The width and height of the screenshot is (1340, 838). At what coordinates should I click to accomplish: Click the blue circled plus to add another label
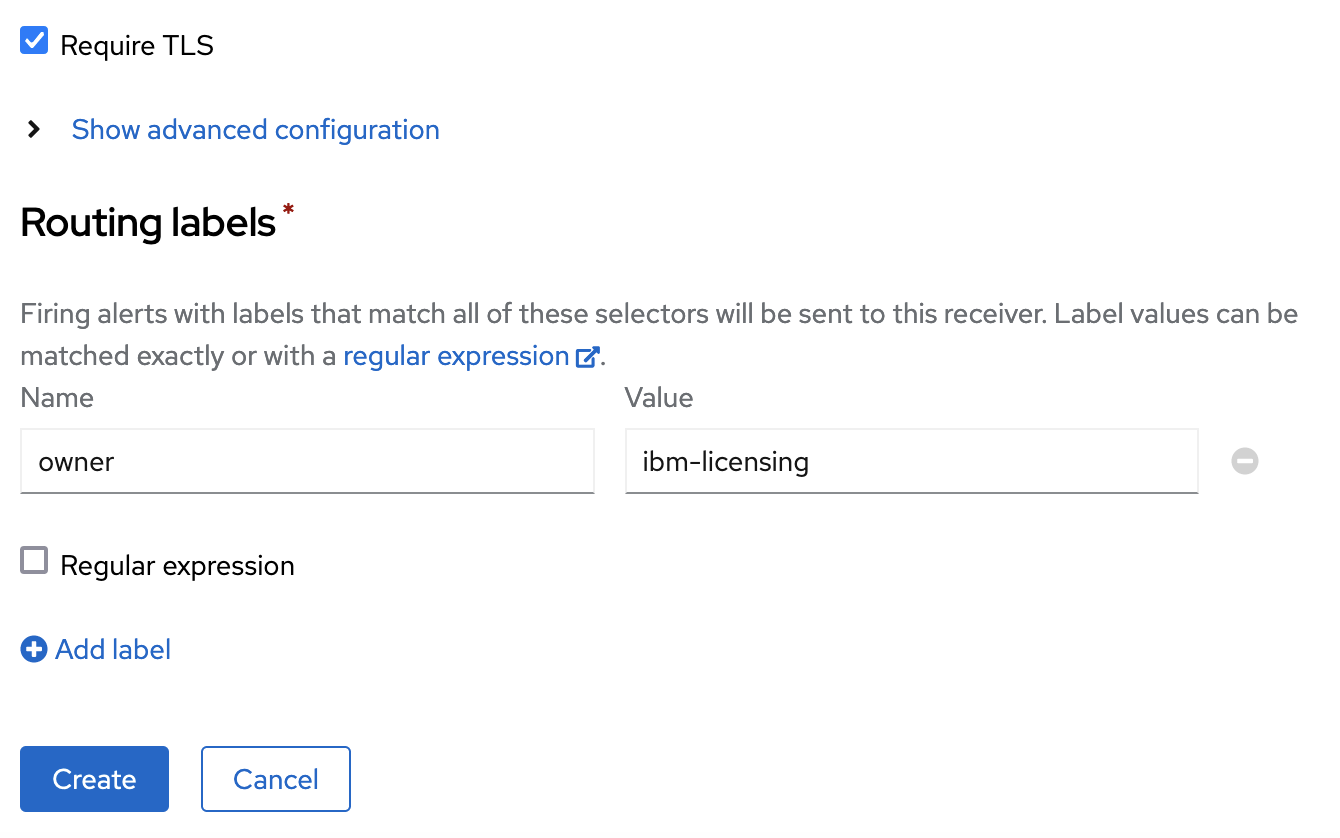tap(33, 649)
